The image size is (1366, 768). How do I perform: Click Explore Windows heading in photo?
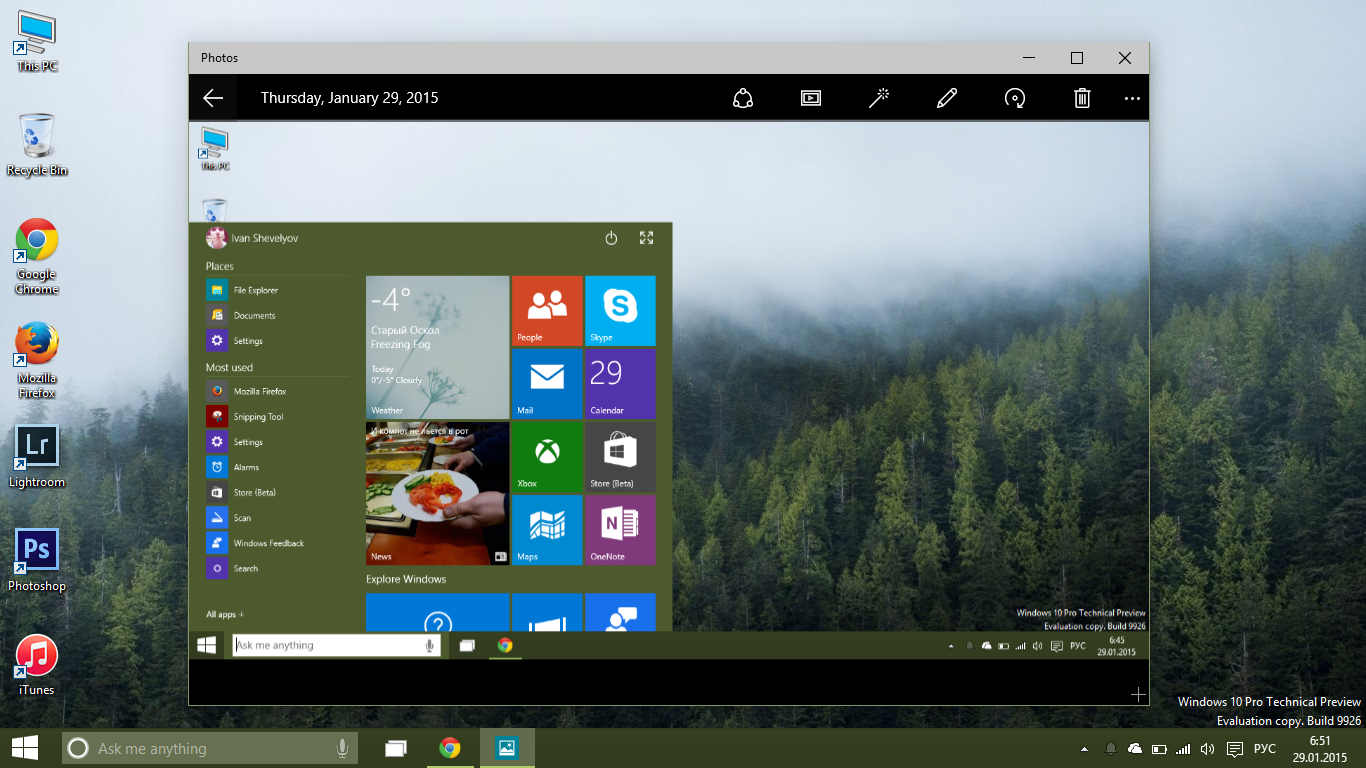406,579
